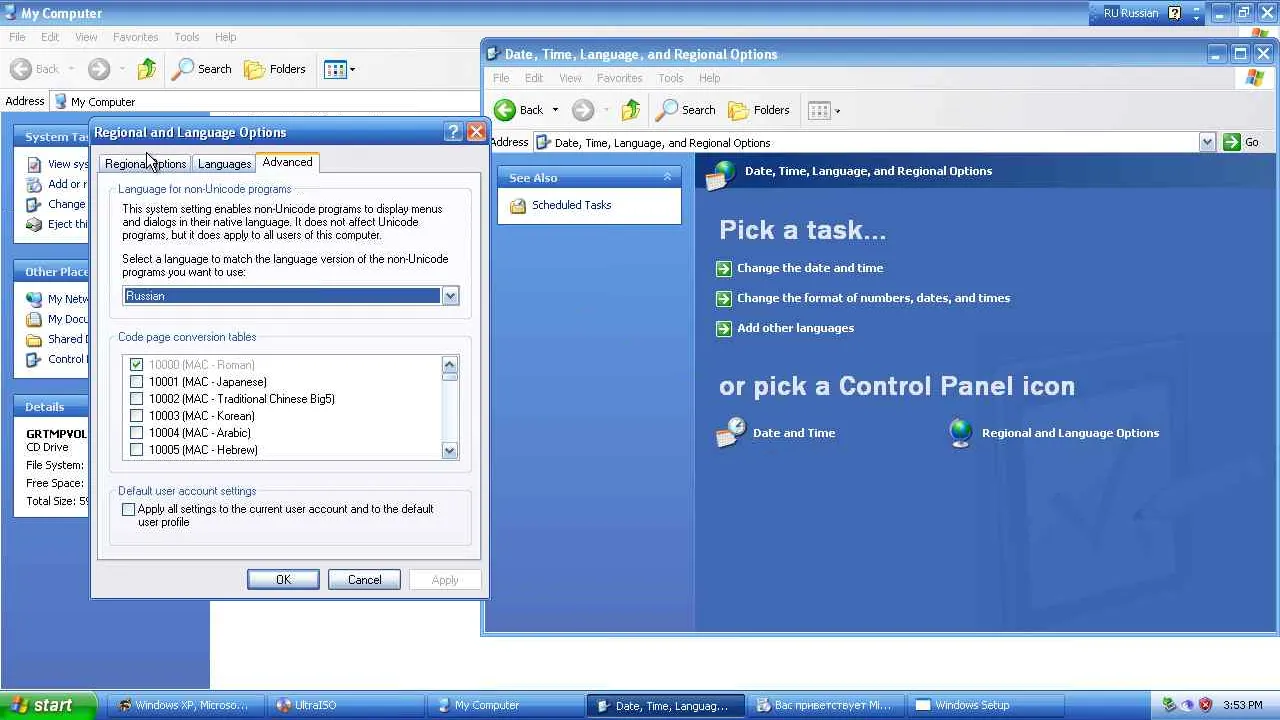The image size is (1280, 720).
Task: Switch to Windows Setup taskbar button
Action: coord(986,705)
